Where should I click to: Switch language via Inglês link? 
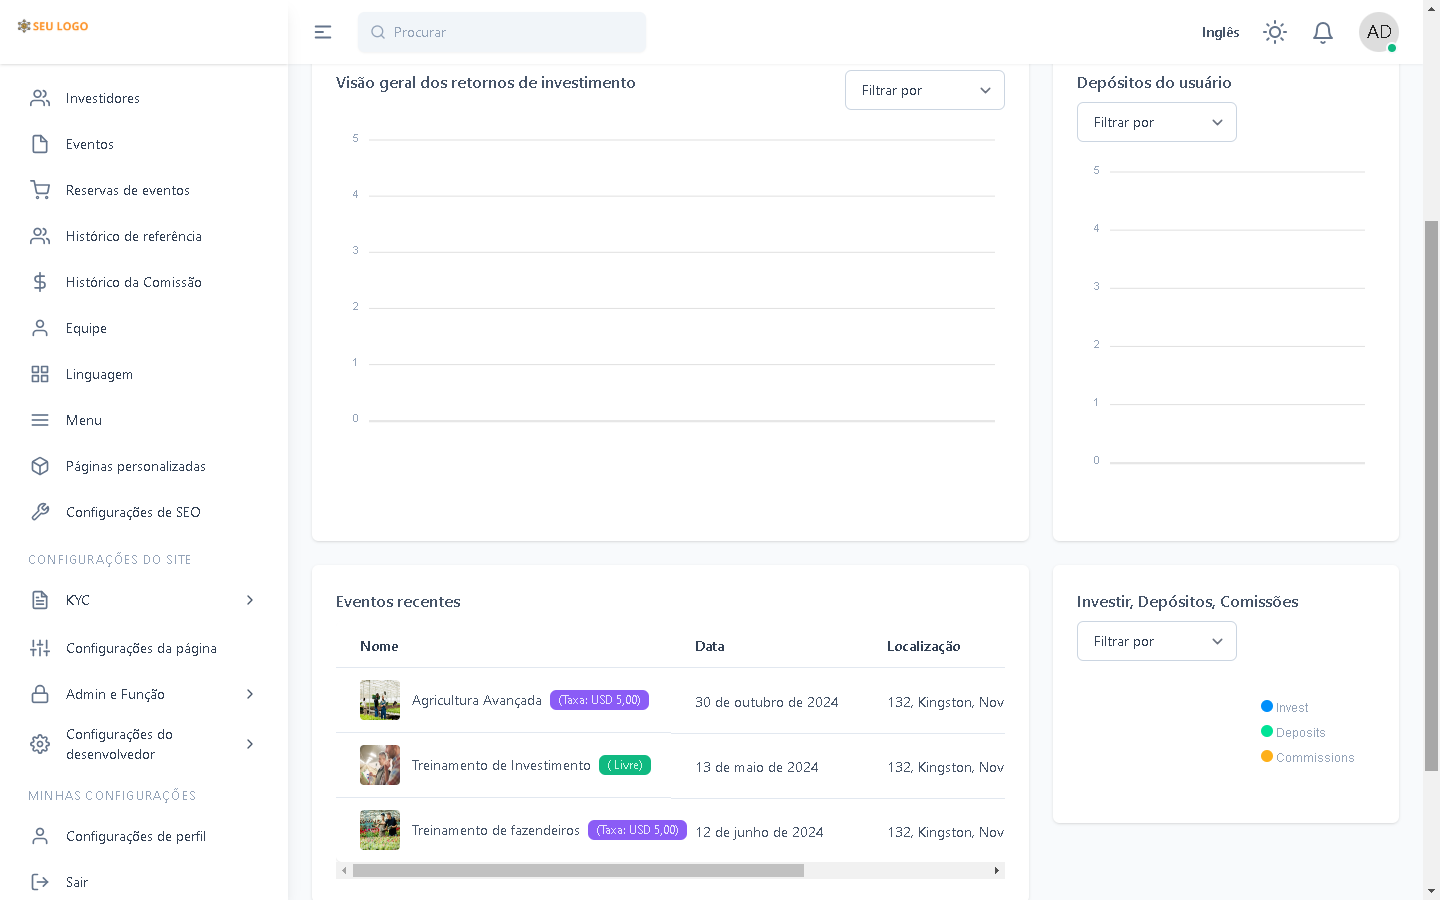point(1220,32)
